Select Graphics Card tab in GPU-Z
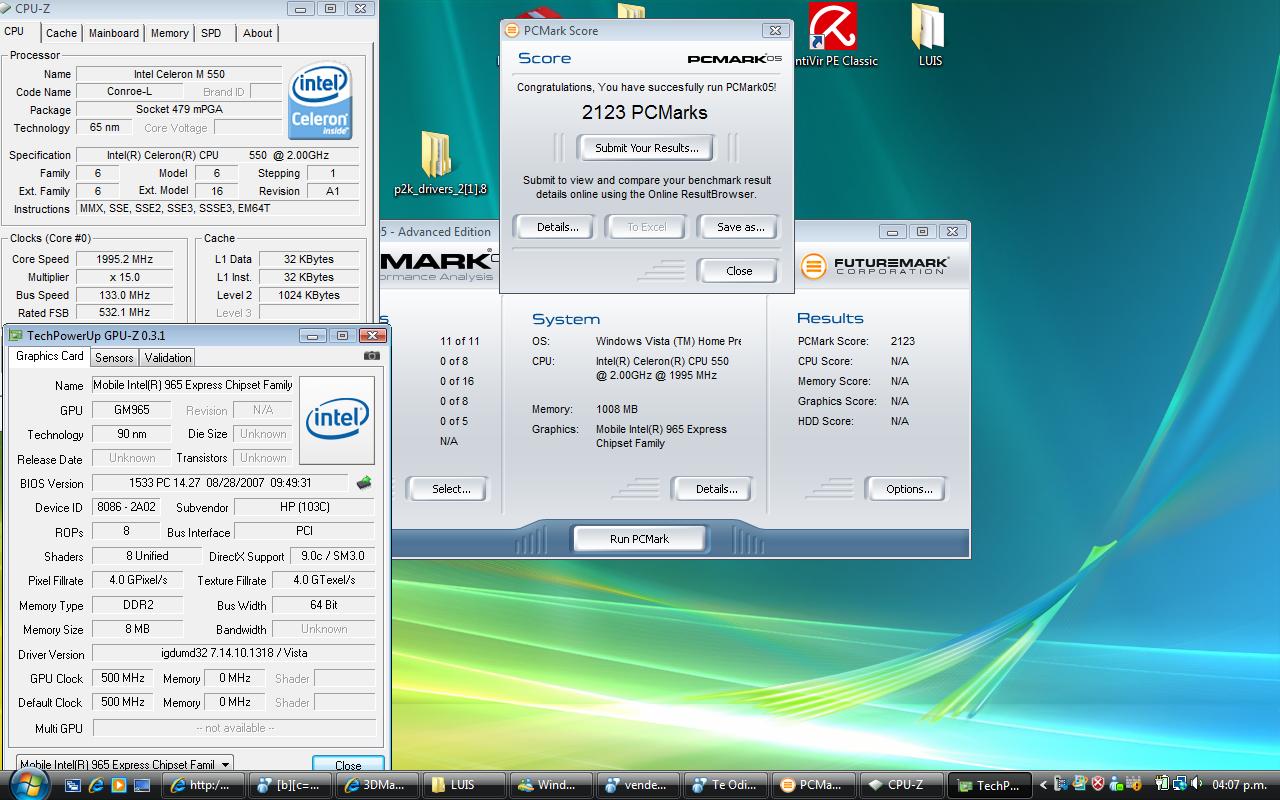This screenshot has width=1280, height=800. click(x=50, y=356)
